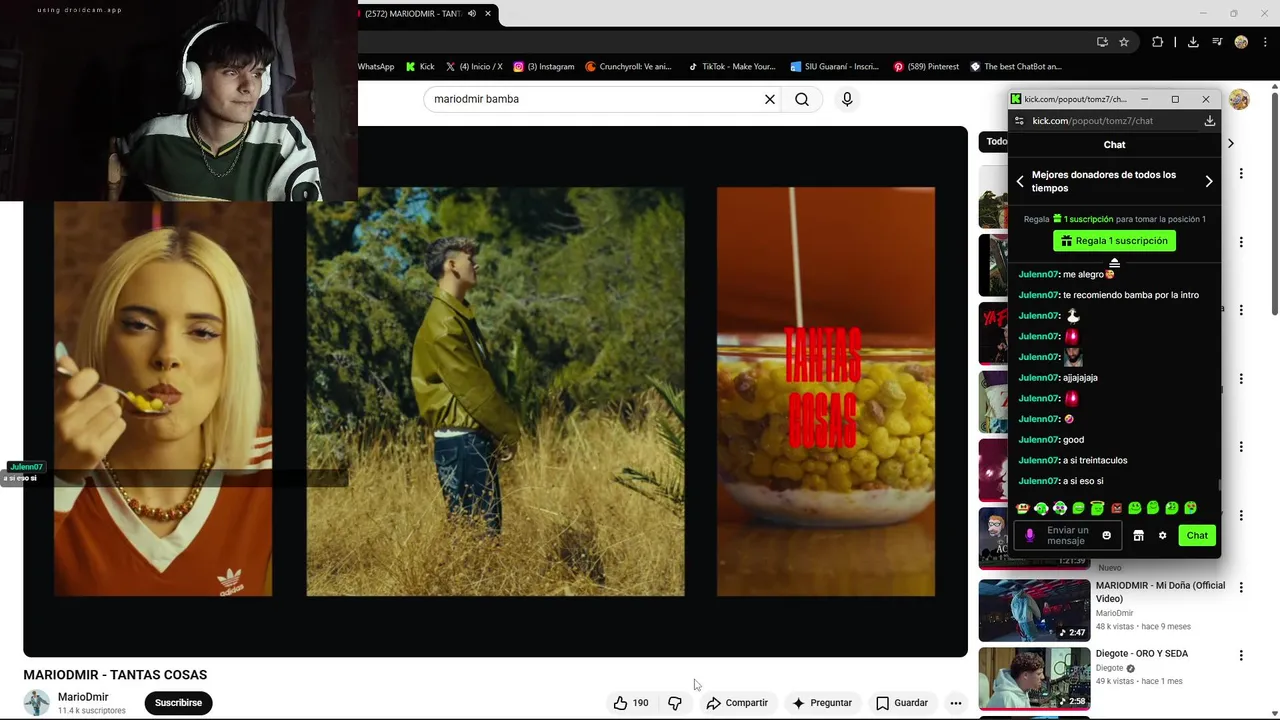Open the Kick bookmark

420,67
